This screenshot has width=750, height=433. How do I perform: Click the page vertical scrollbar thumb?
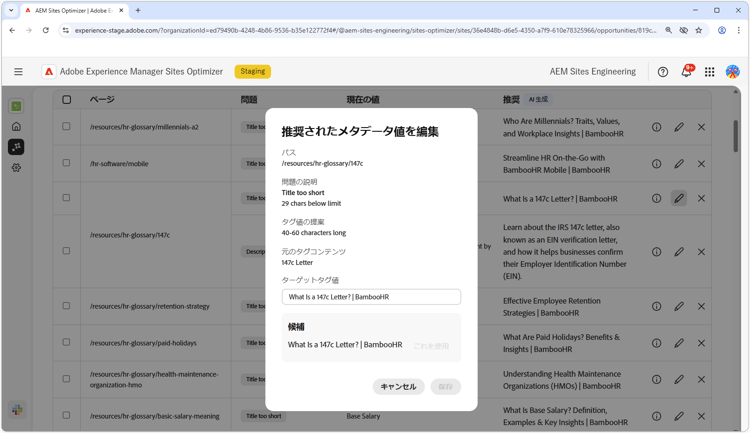click(x=736, y=136)
